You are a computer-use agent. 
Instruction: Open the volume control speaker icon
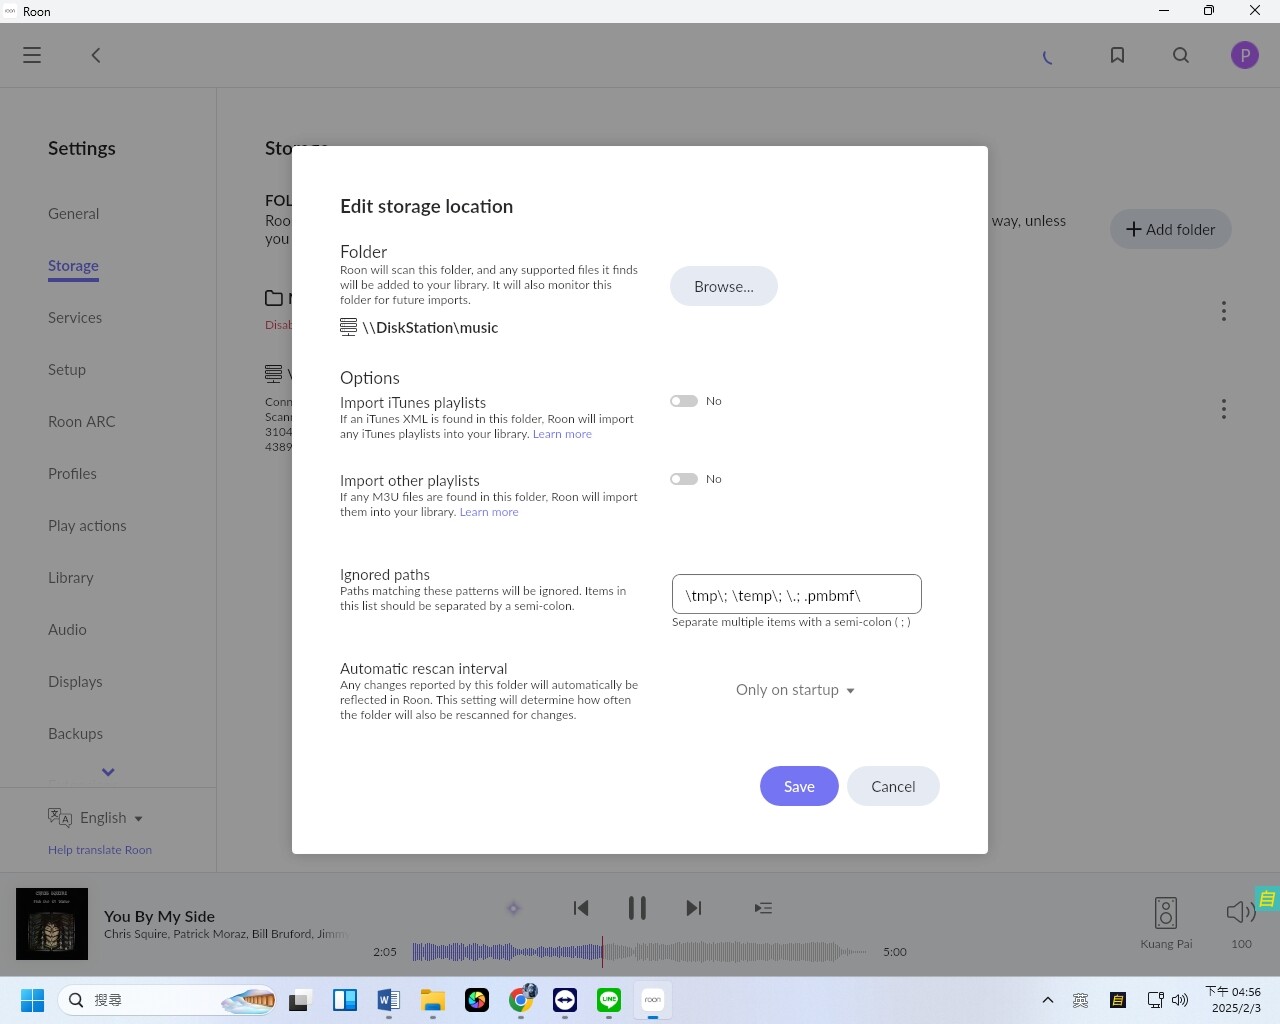pos(1241,911)
